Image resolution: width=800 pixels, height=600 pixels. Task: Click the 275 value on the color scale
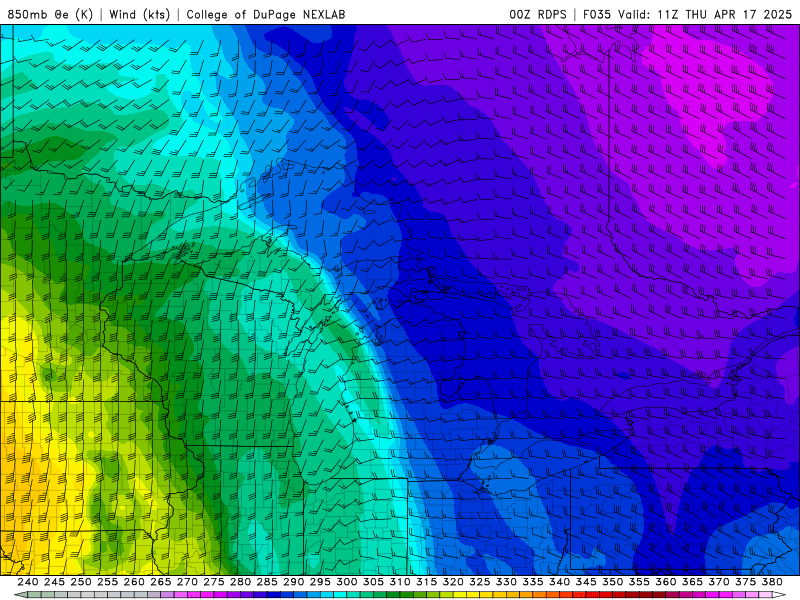point(214,582)
